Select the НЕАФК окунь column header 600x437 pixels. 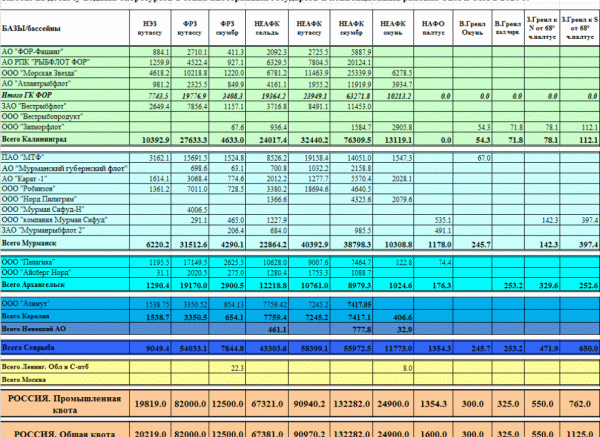tap(393, 28)
